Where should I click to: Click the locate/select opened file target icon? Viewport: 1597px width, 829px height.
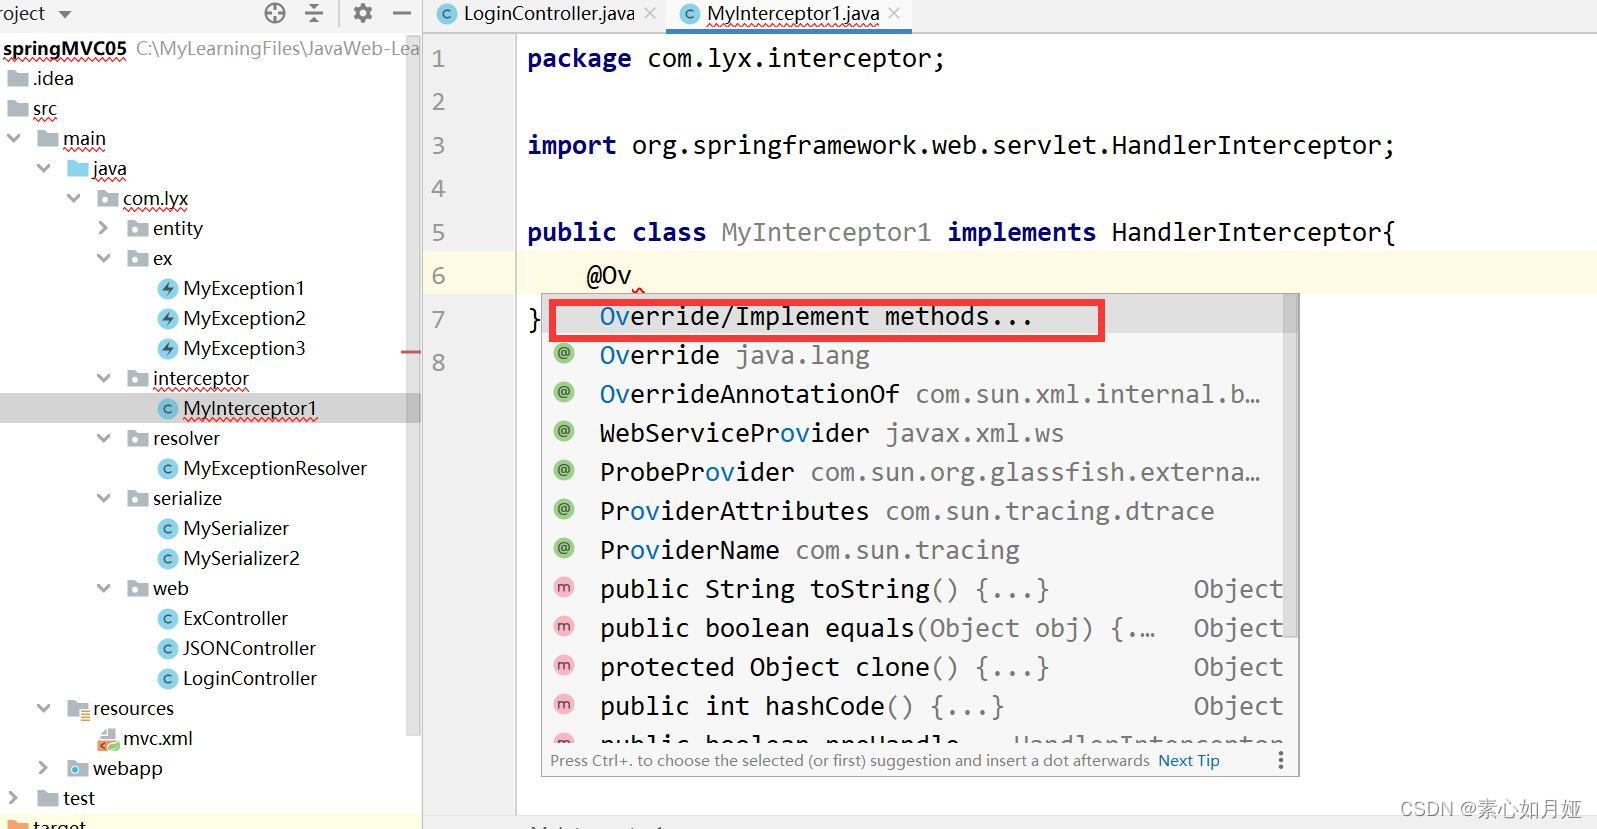[275, 13]
